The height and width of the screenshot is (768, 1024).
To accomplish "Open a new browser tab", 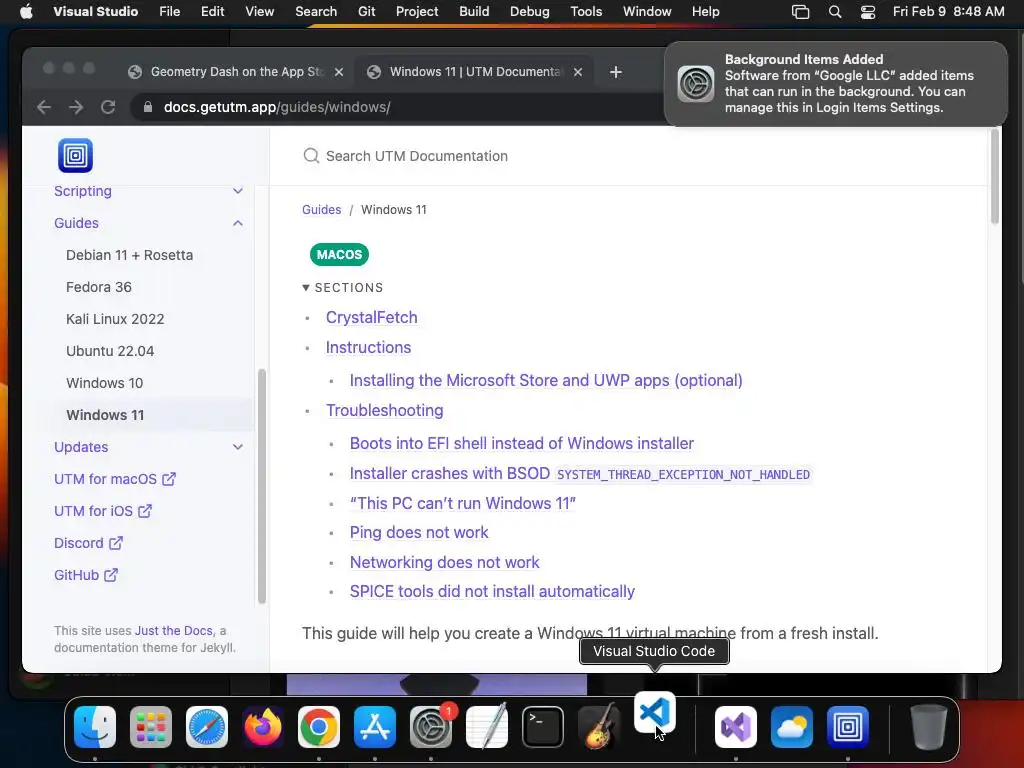I will (615, 72).
